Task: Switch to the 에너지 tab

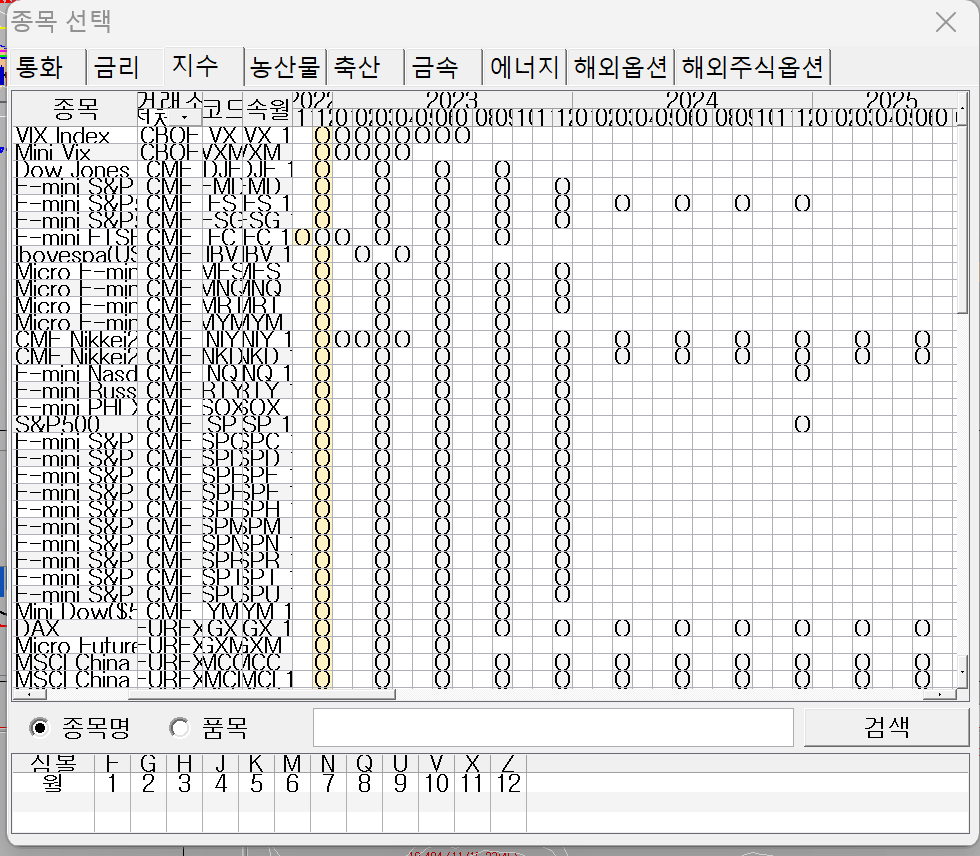Action: pos(525,67)
